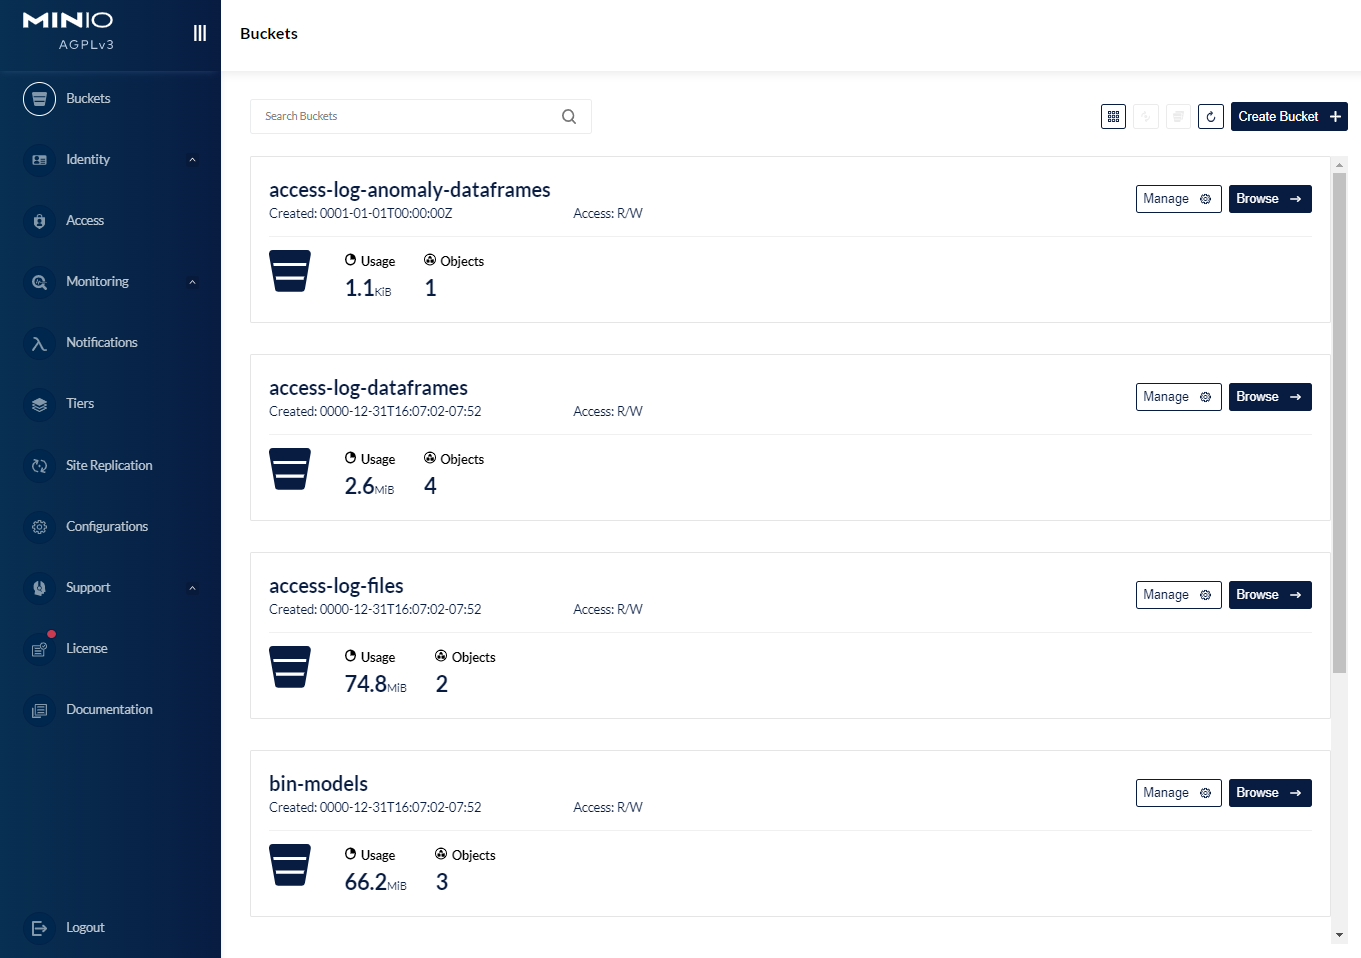
Task: Expand the Support submenu
Action: coord(192,588)
